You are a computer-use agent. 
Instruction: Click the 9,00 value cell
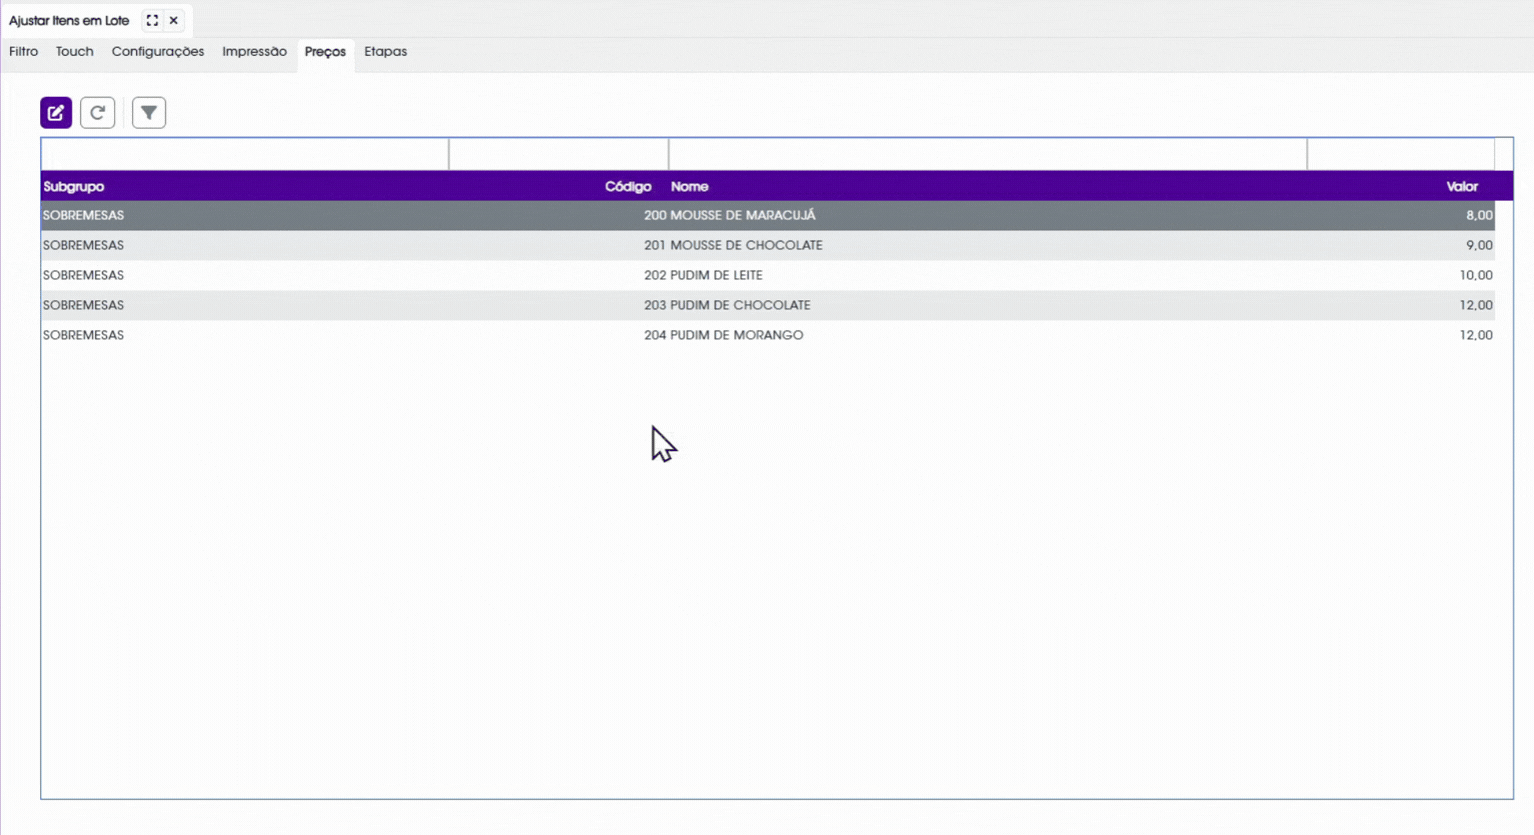(x=1479, y=245)
